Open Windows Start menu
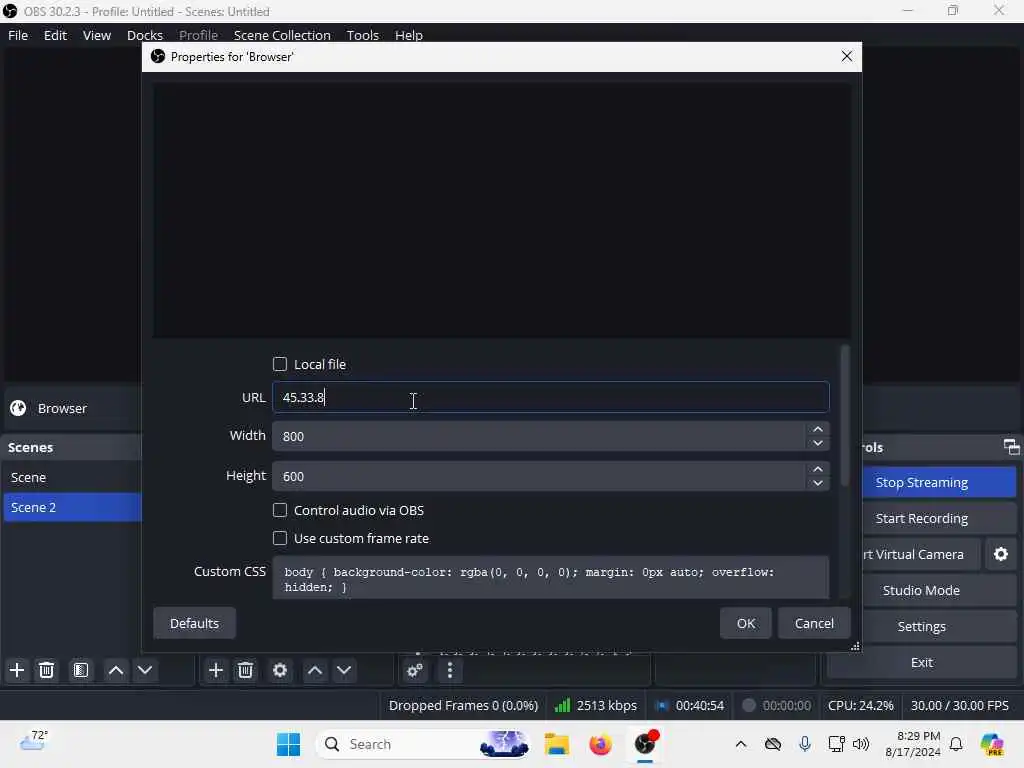Image resolution: width=1024 pixels, height=768 pixels. tap(288, 744)
